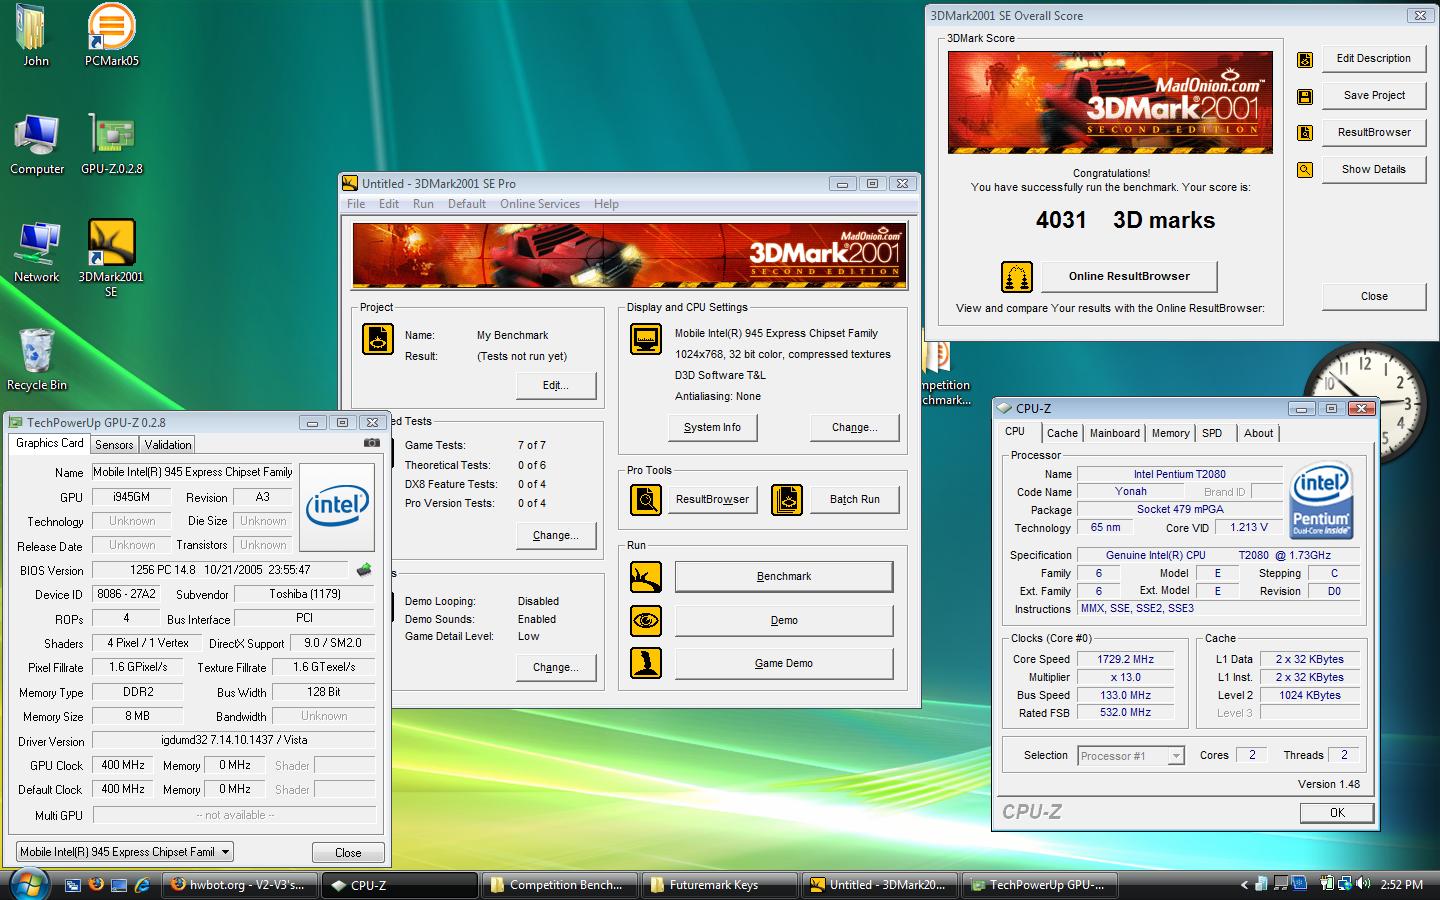Click Change button under Display settings
Image resolution: width=1440 pixels, height=900 pixels.
click(855, 428)
